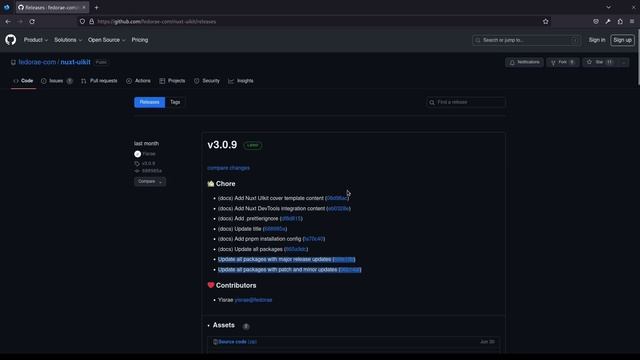Switch to the Issues tab
640x360 pixels.
[x=57, y=81]
